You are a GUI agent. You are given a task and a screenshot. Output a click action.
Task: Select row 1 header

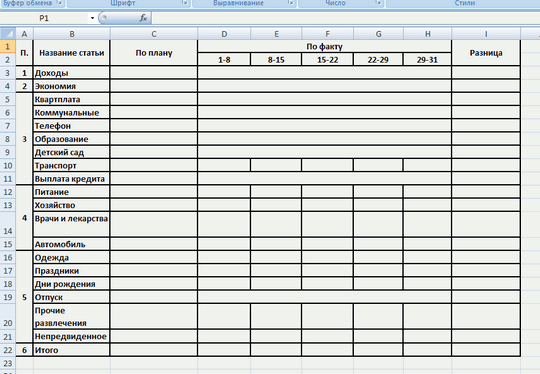coord(8,46)
